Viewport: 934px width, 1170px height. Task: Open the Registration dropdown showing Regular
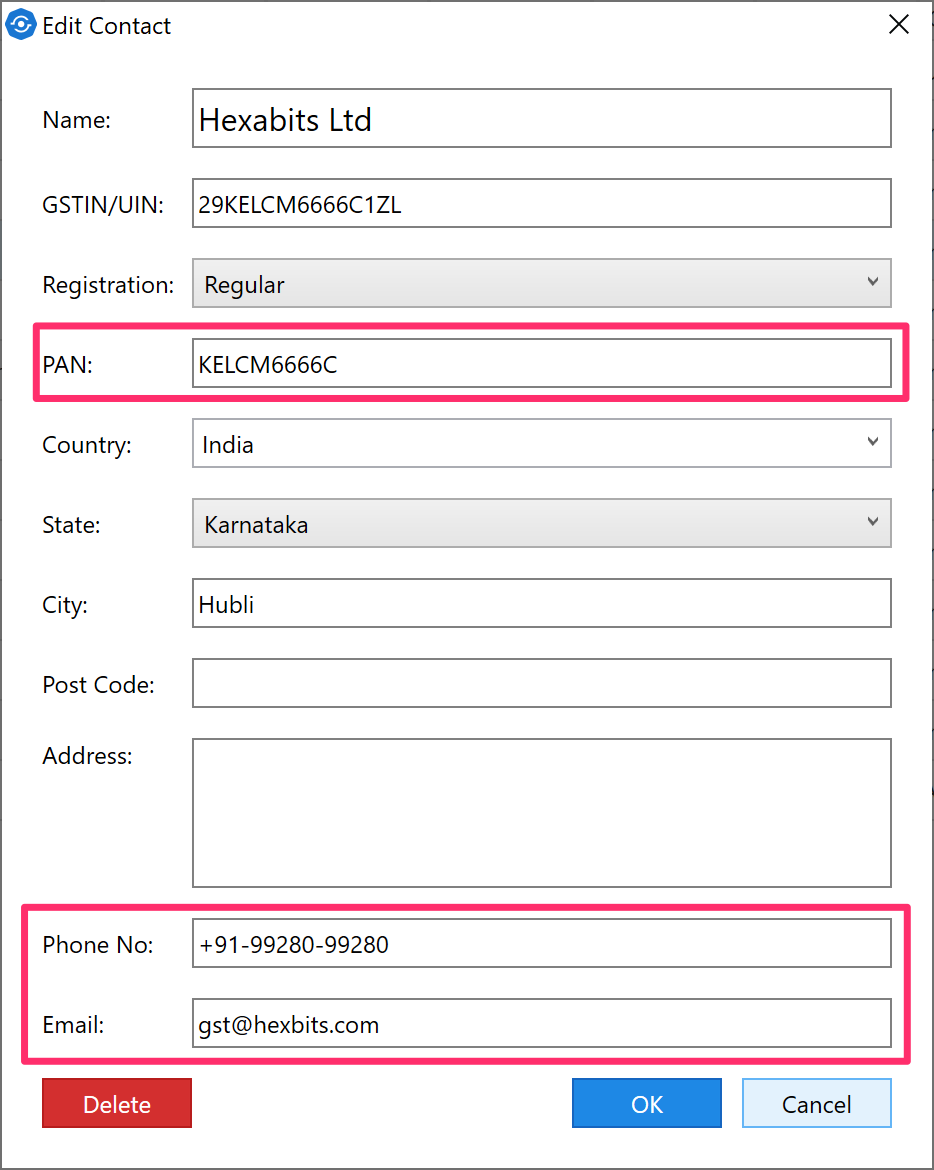[541, 284]
